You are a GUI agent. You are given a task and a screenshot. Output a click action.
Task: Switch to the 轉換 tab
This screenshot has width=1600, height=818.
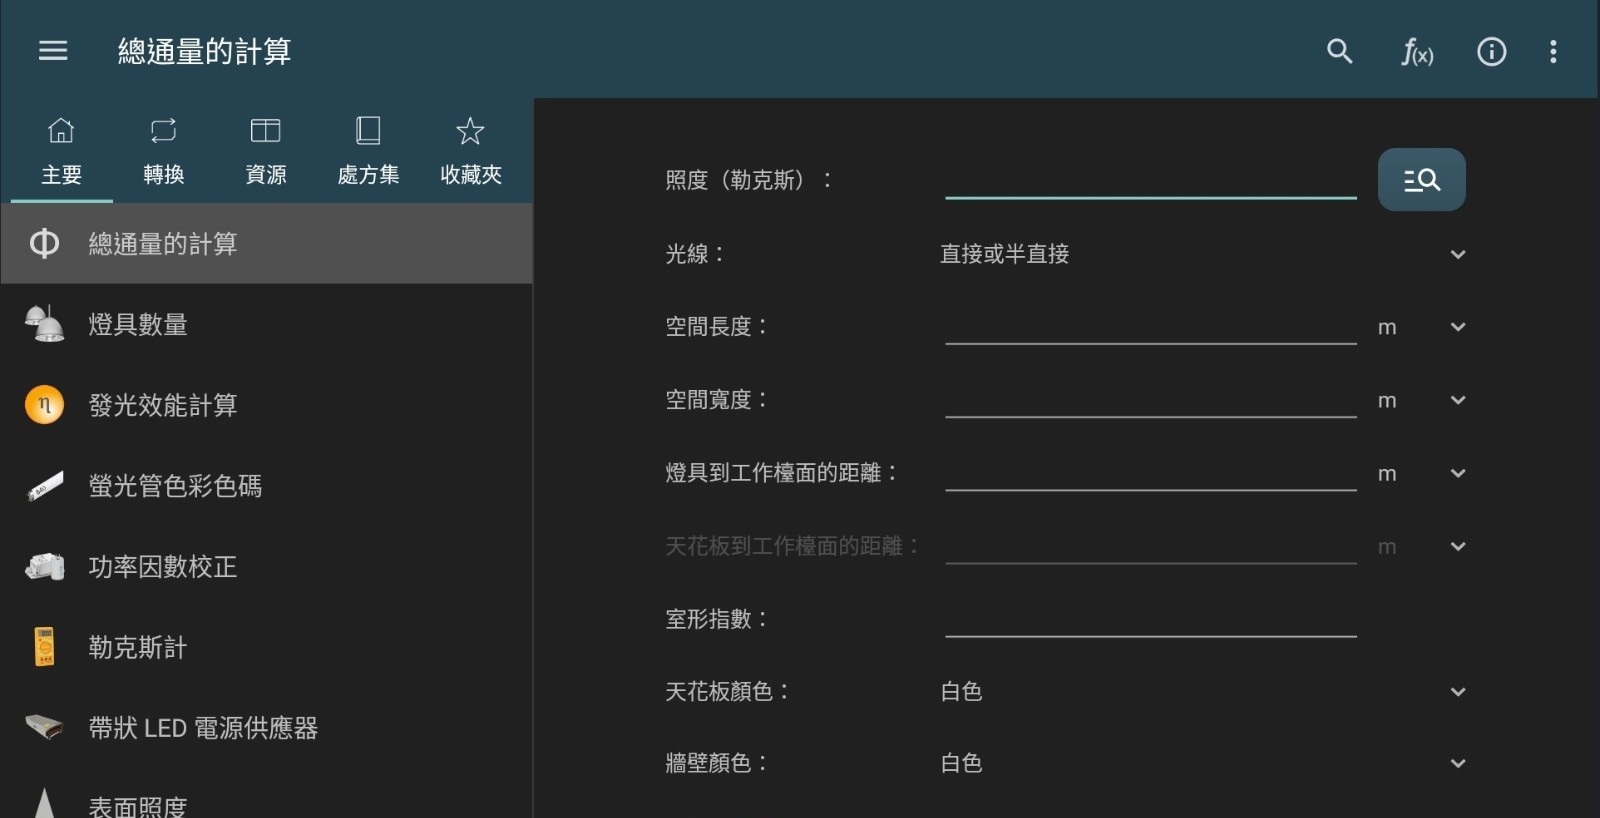pos(163,152)
